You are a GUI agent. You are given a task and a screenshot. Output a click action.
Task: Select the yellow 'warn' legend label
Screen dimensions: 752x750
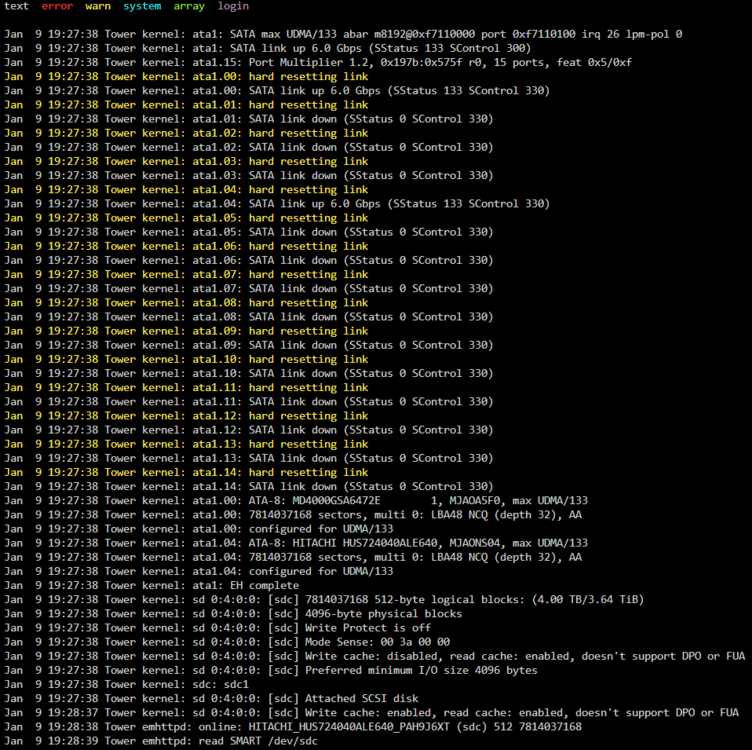[x=98, y=6]
